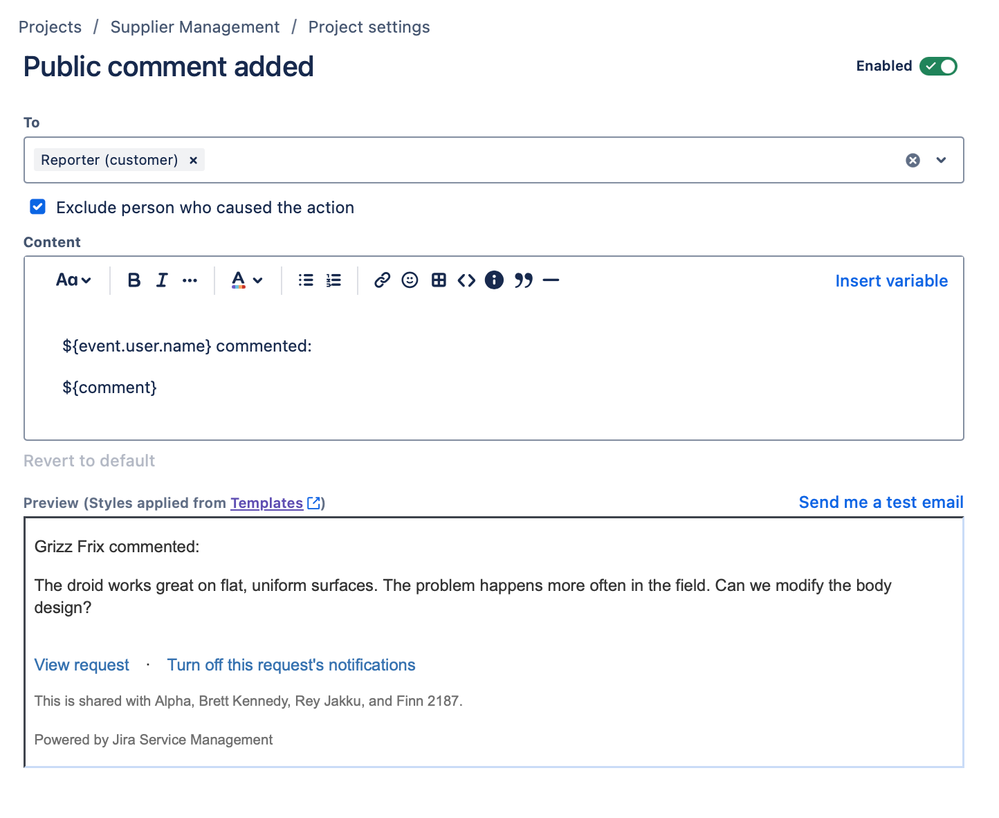This screenshot has height=818, width=999.
Task: Click the Reporter (customer) tag label
Action: tap(110, 160)
